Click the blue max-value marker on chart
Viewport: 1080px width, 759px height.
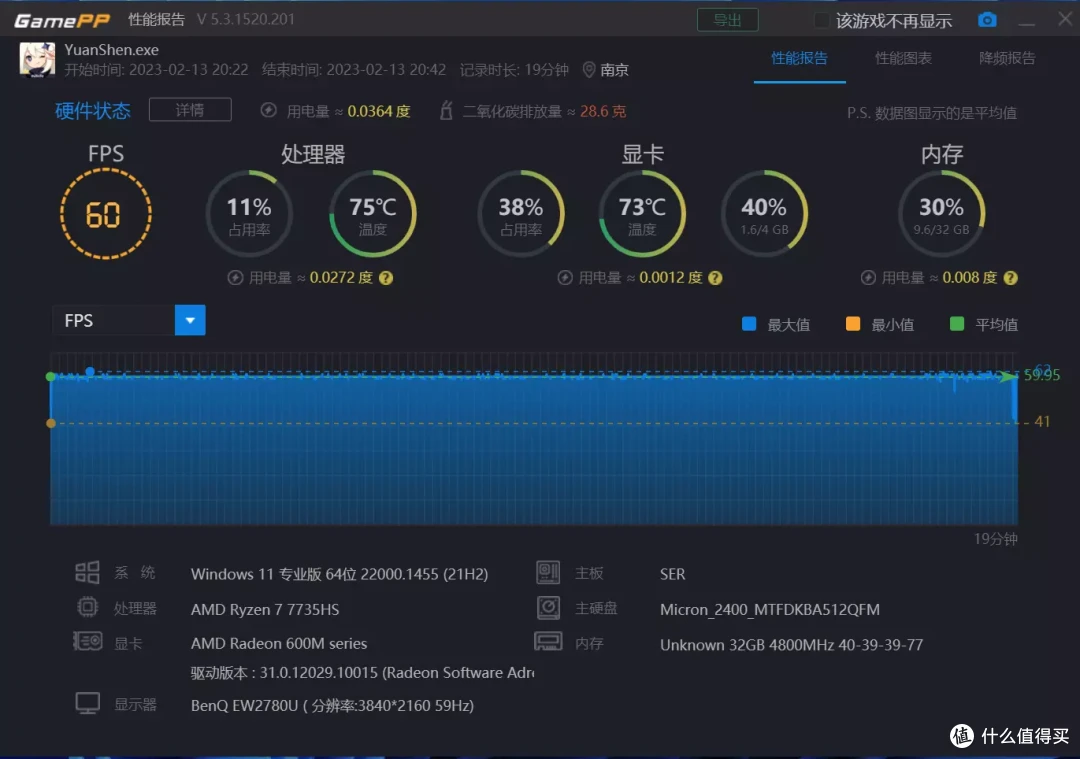pos(90,372)
